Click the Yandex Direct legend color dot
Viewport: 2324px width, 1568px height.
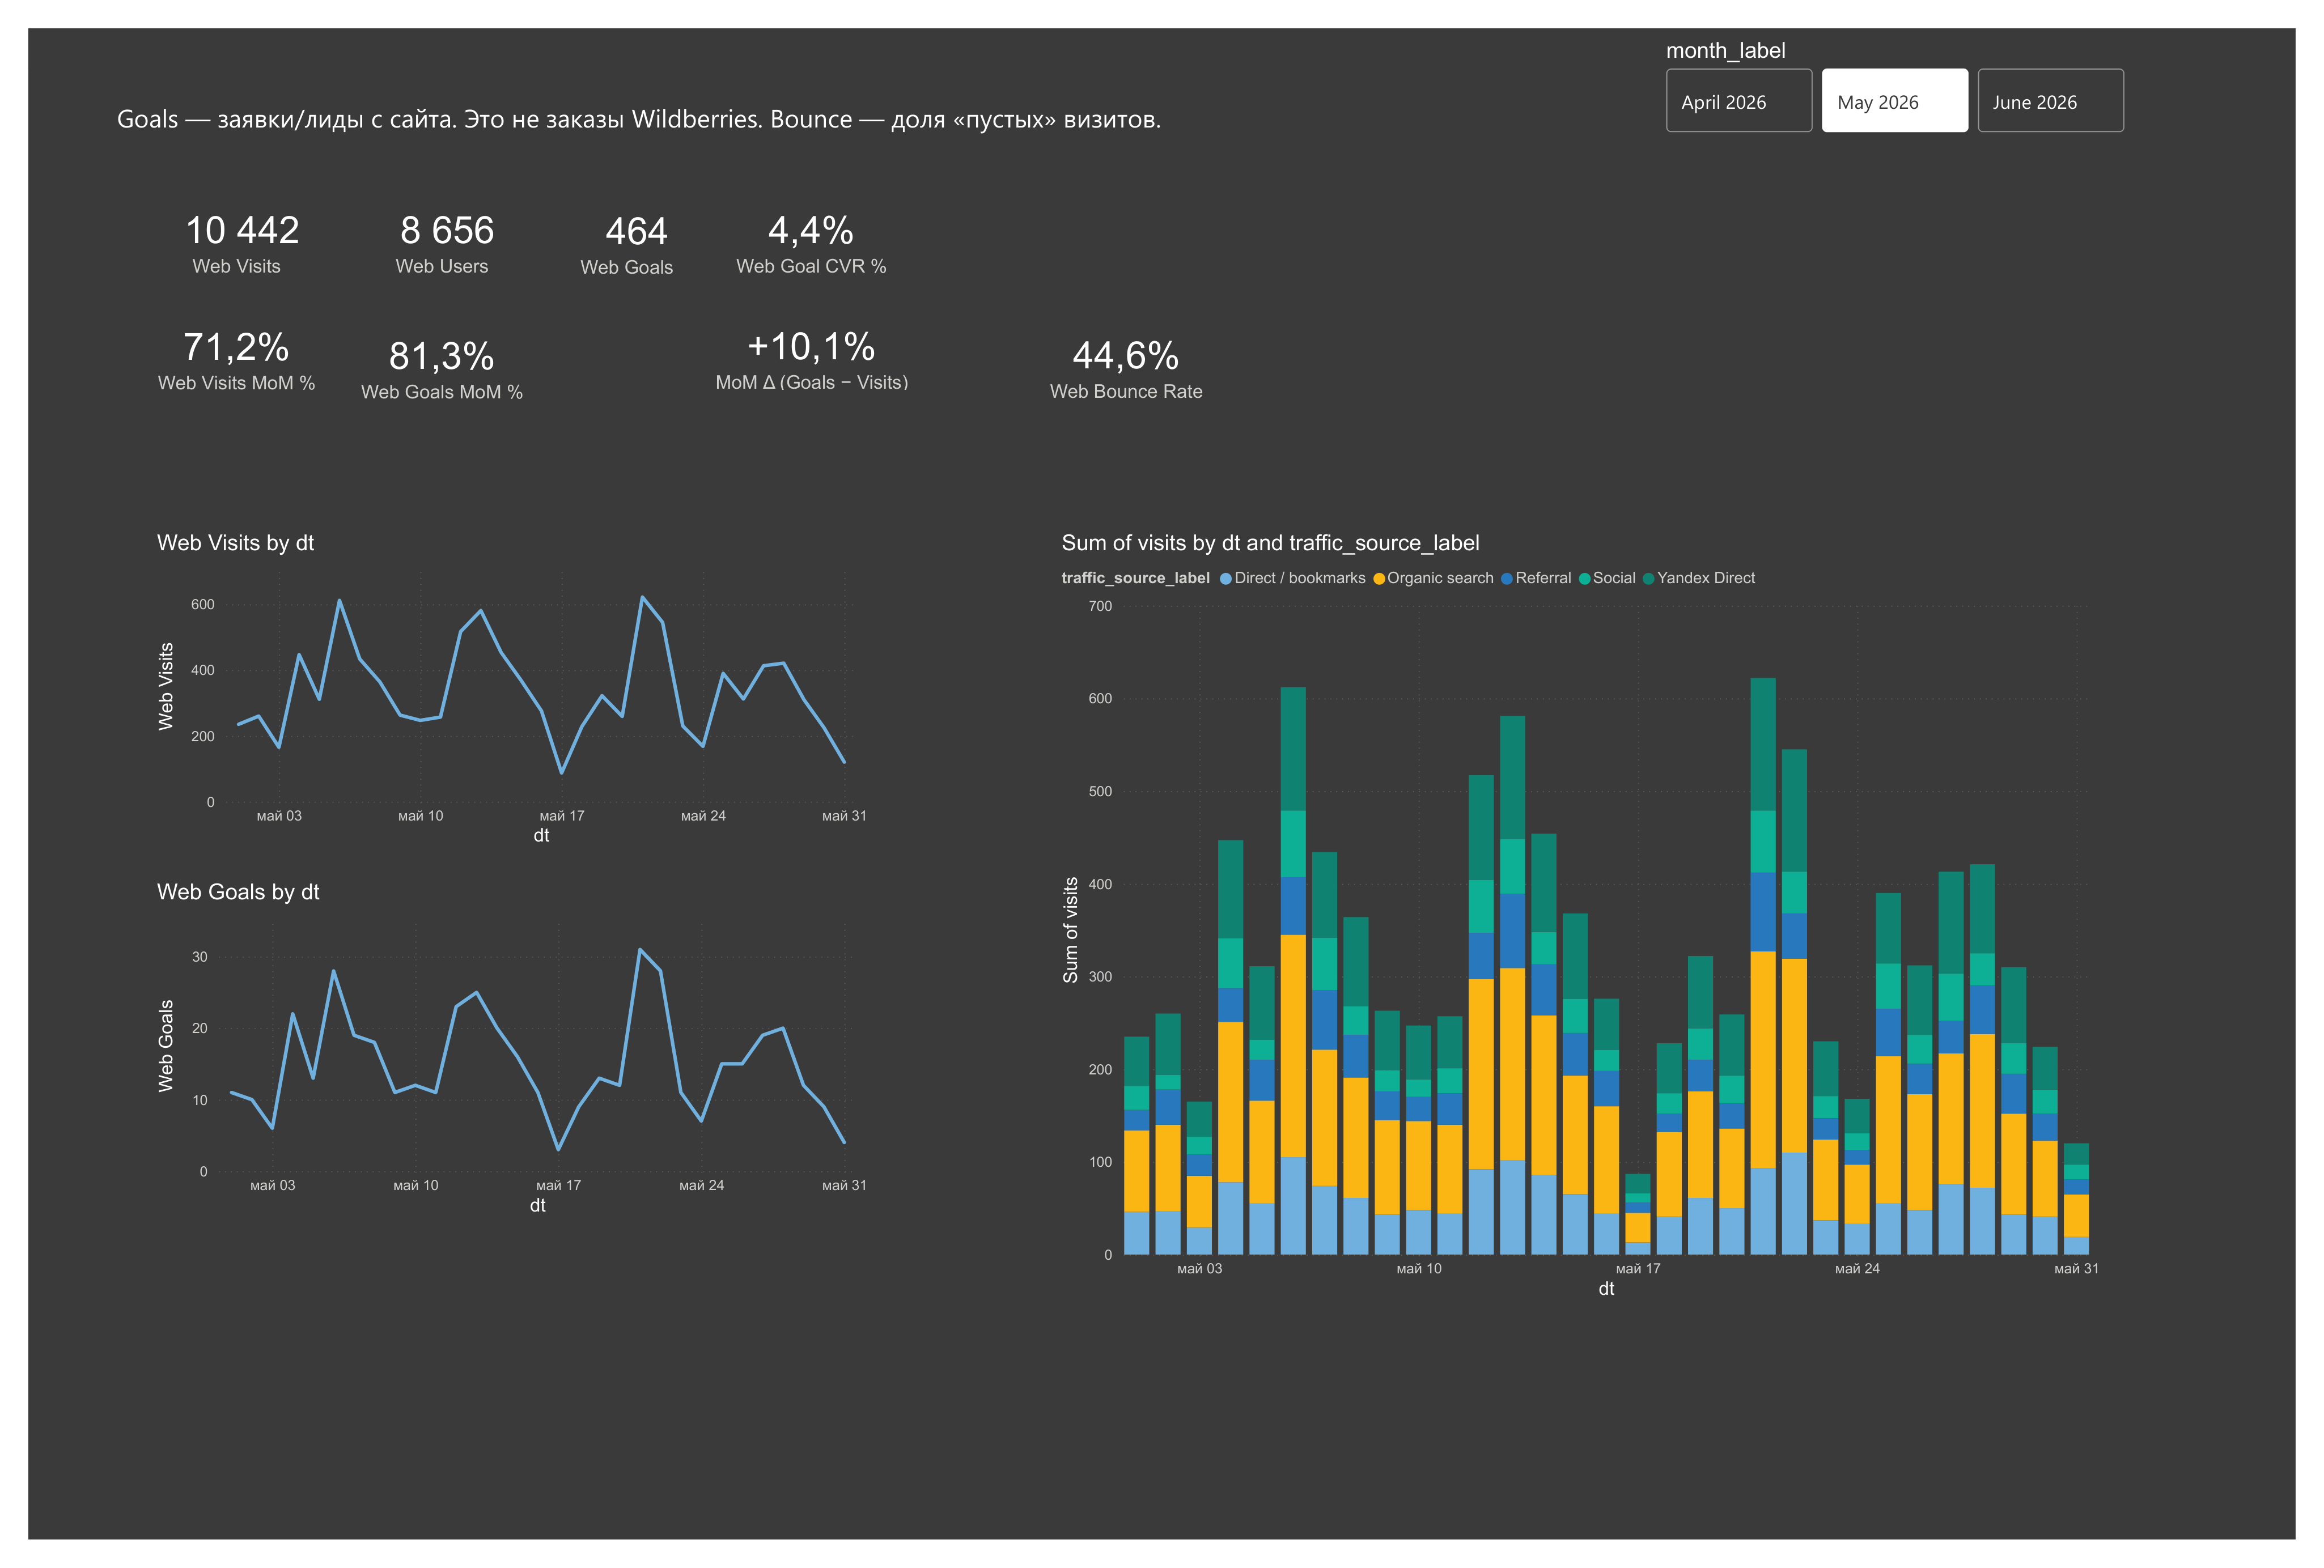point(1648,579)
